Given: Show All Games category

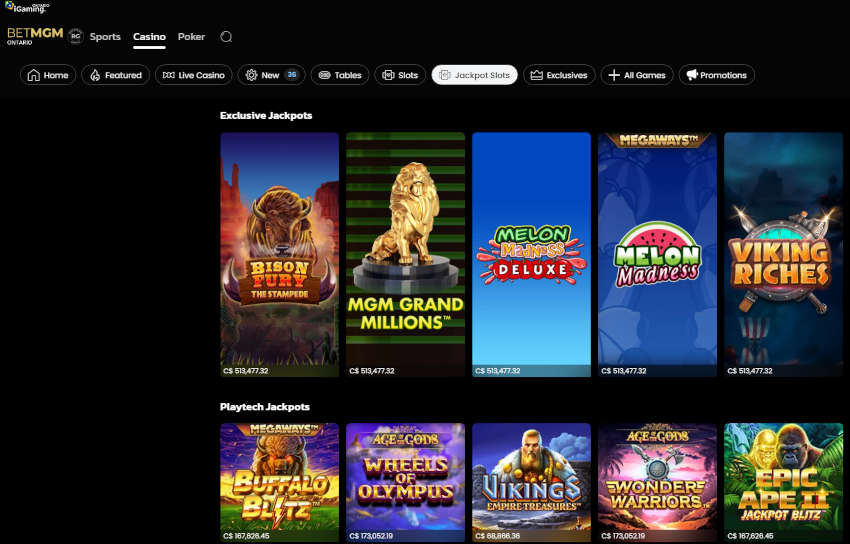Looking at the screenshot, I should coord(637,75).
